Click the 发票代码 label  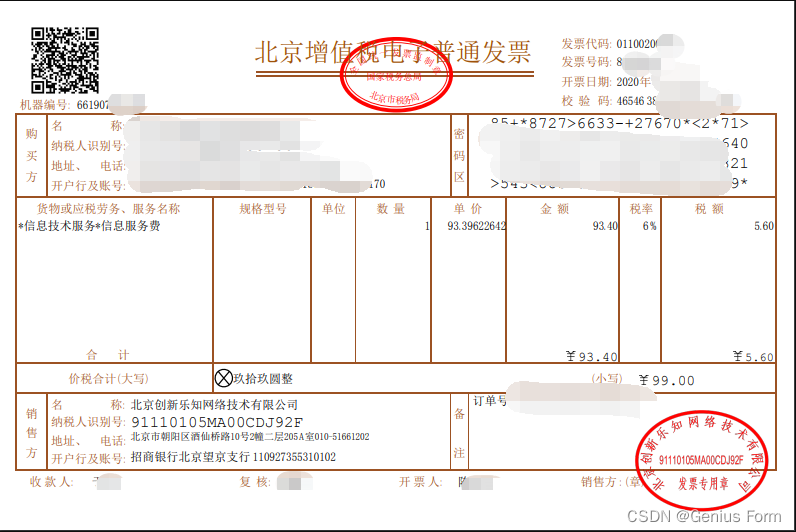click(x=586, y=44)
